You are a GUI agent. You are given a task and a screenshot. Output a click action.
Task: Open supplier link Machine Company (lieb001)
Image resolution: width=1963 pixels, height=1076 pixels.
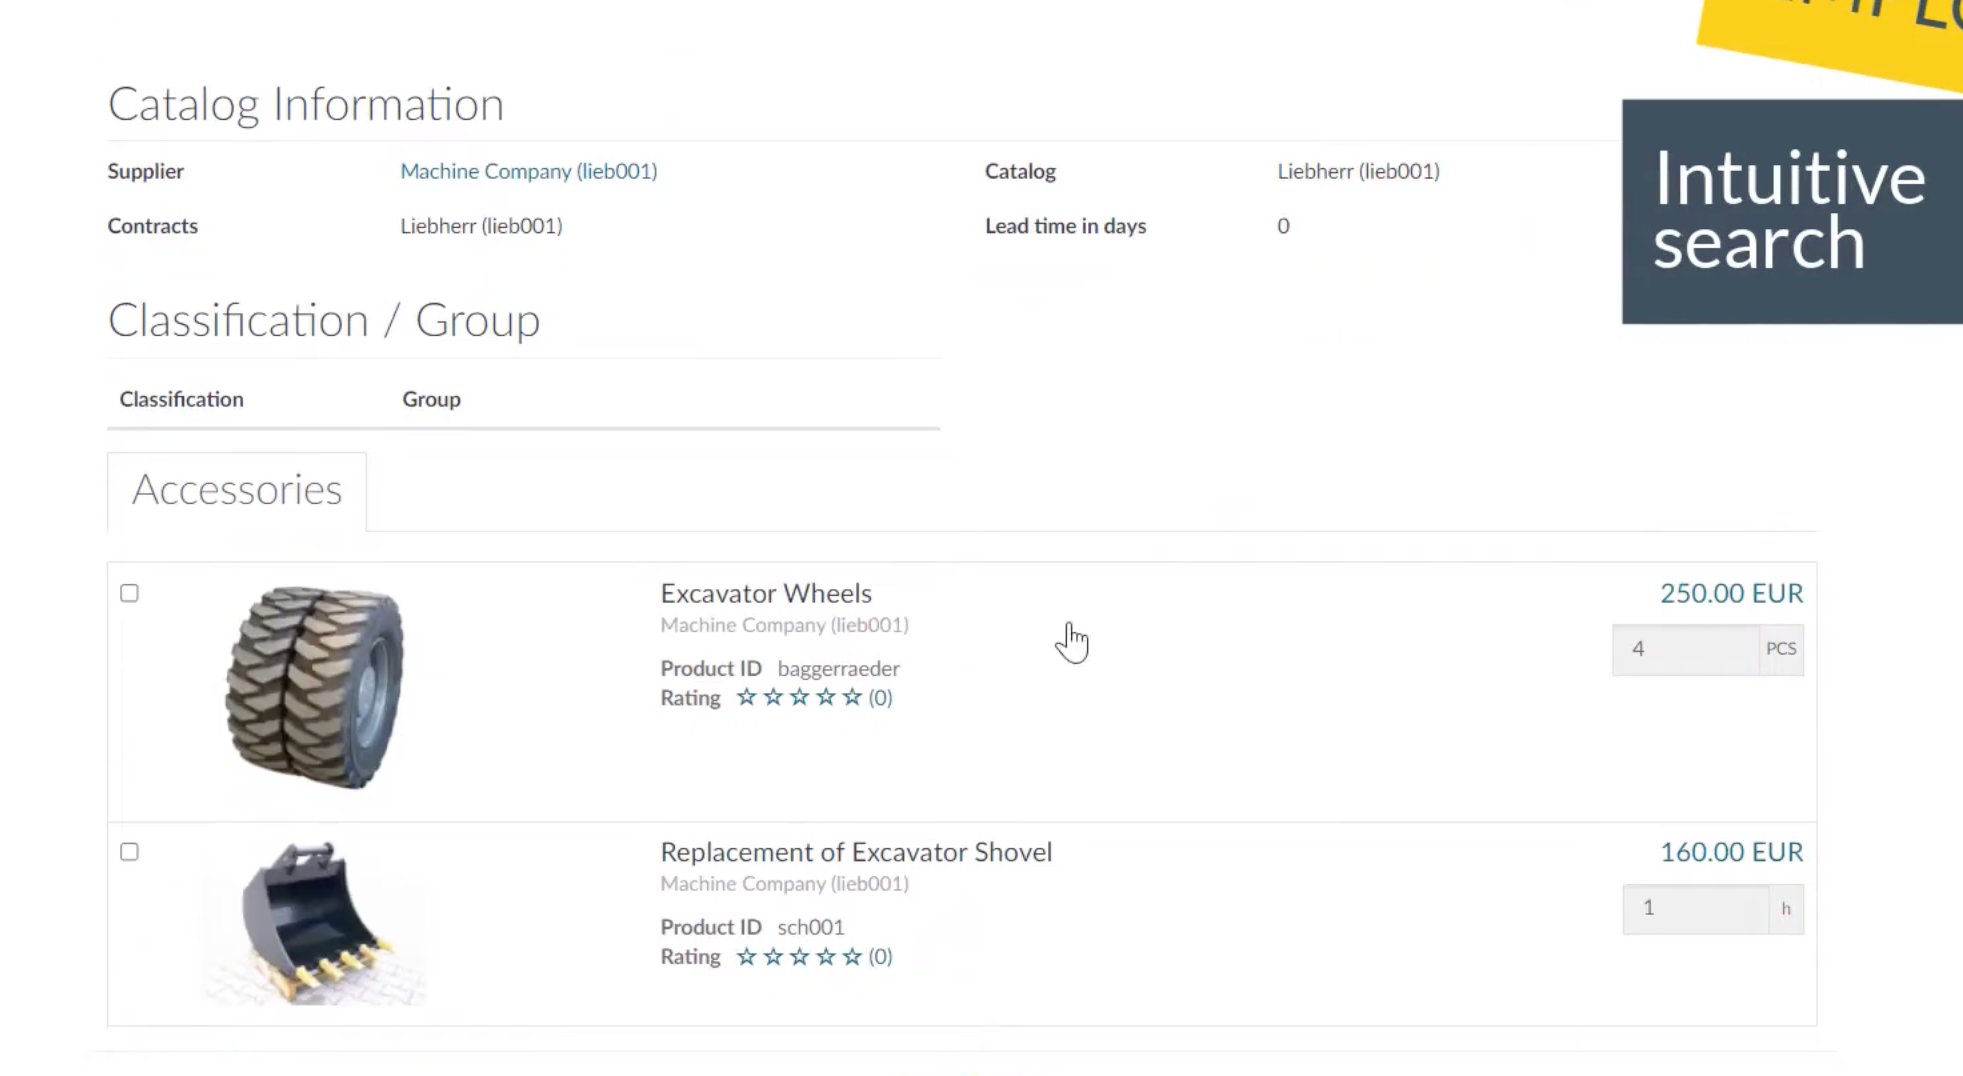528,171
